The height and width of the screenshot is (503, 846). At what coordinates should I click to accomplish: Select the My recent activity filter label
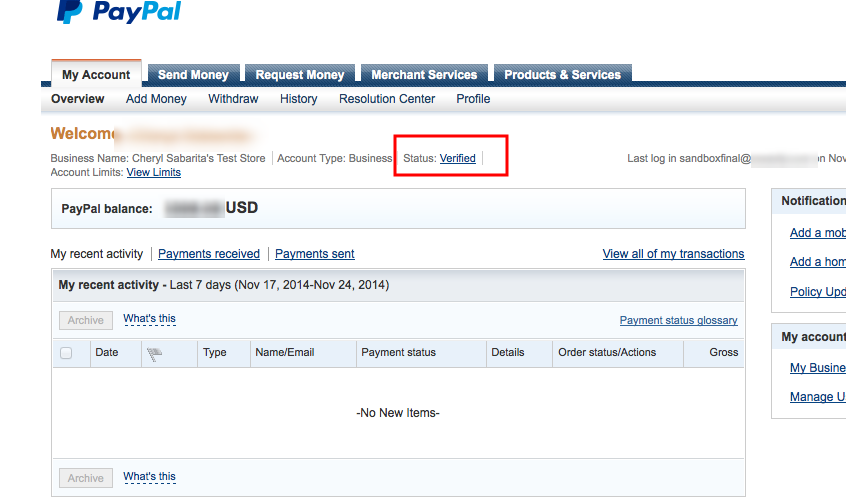pos(97,254)
